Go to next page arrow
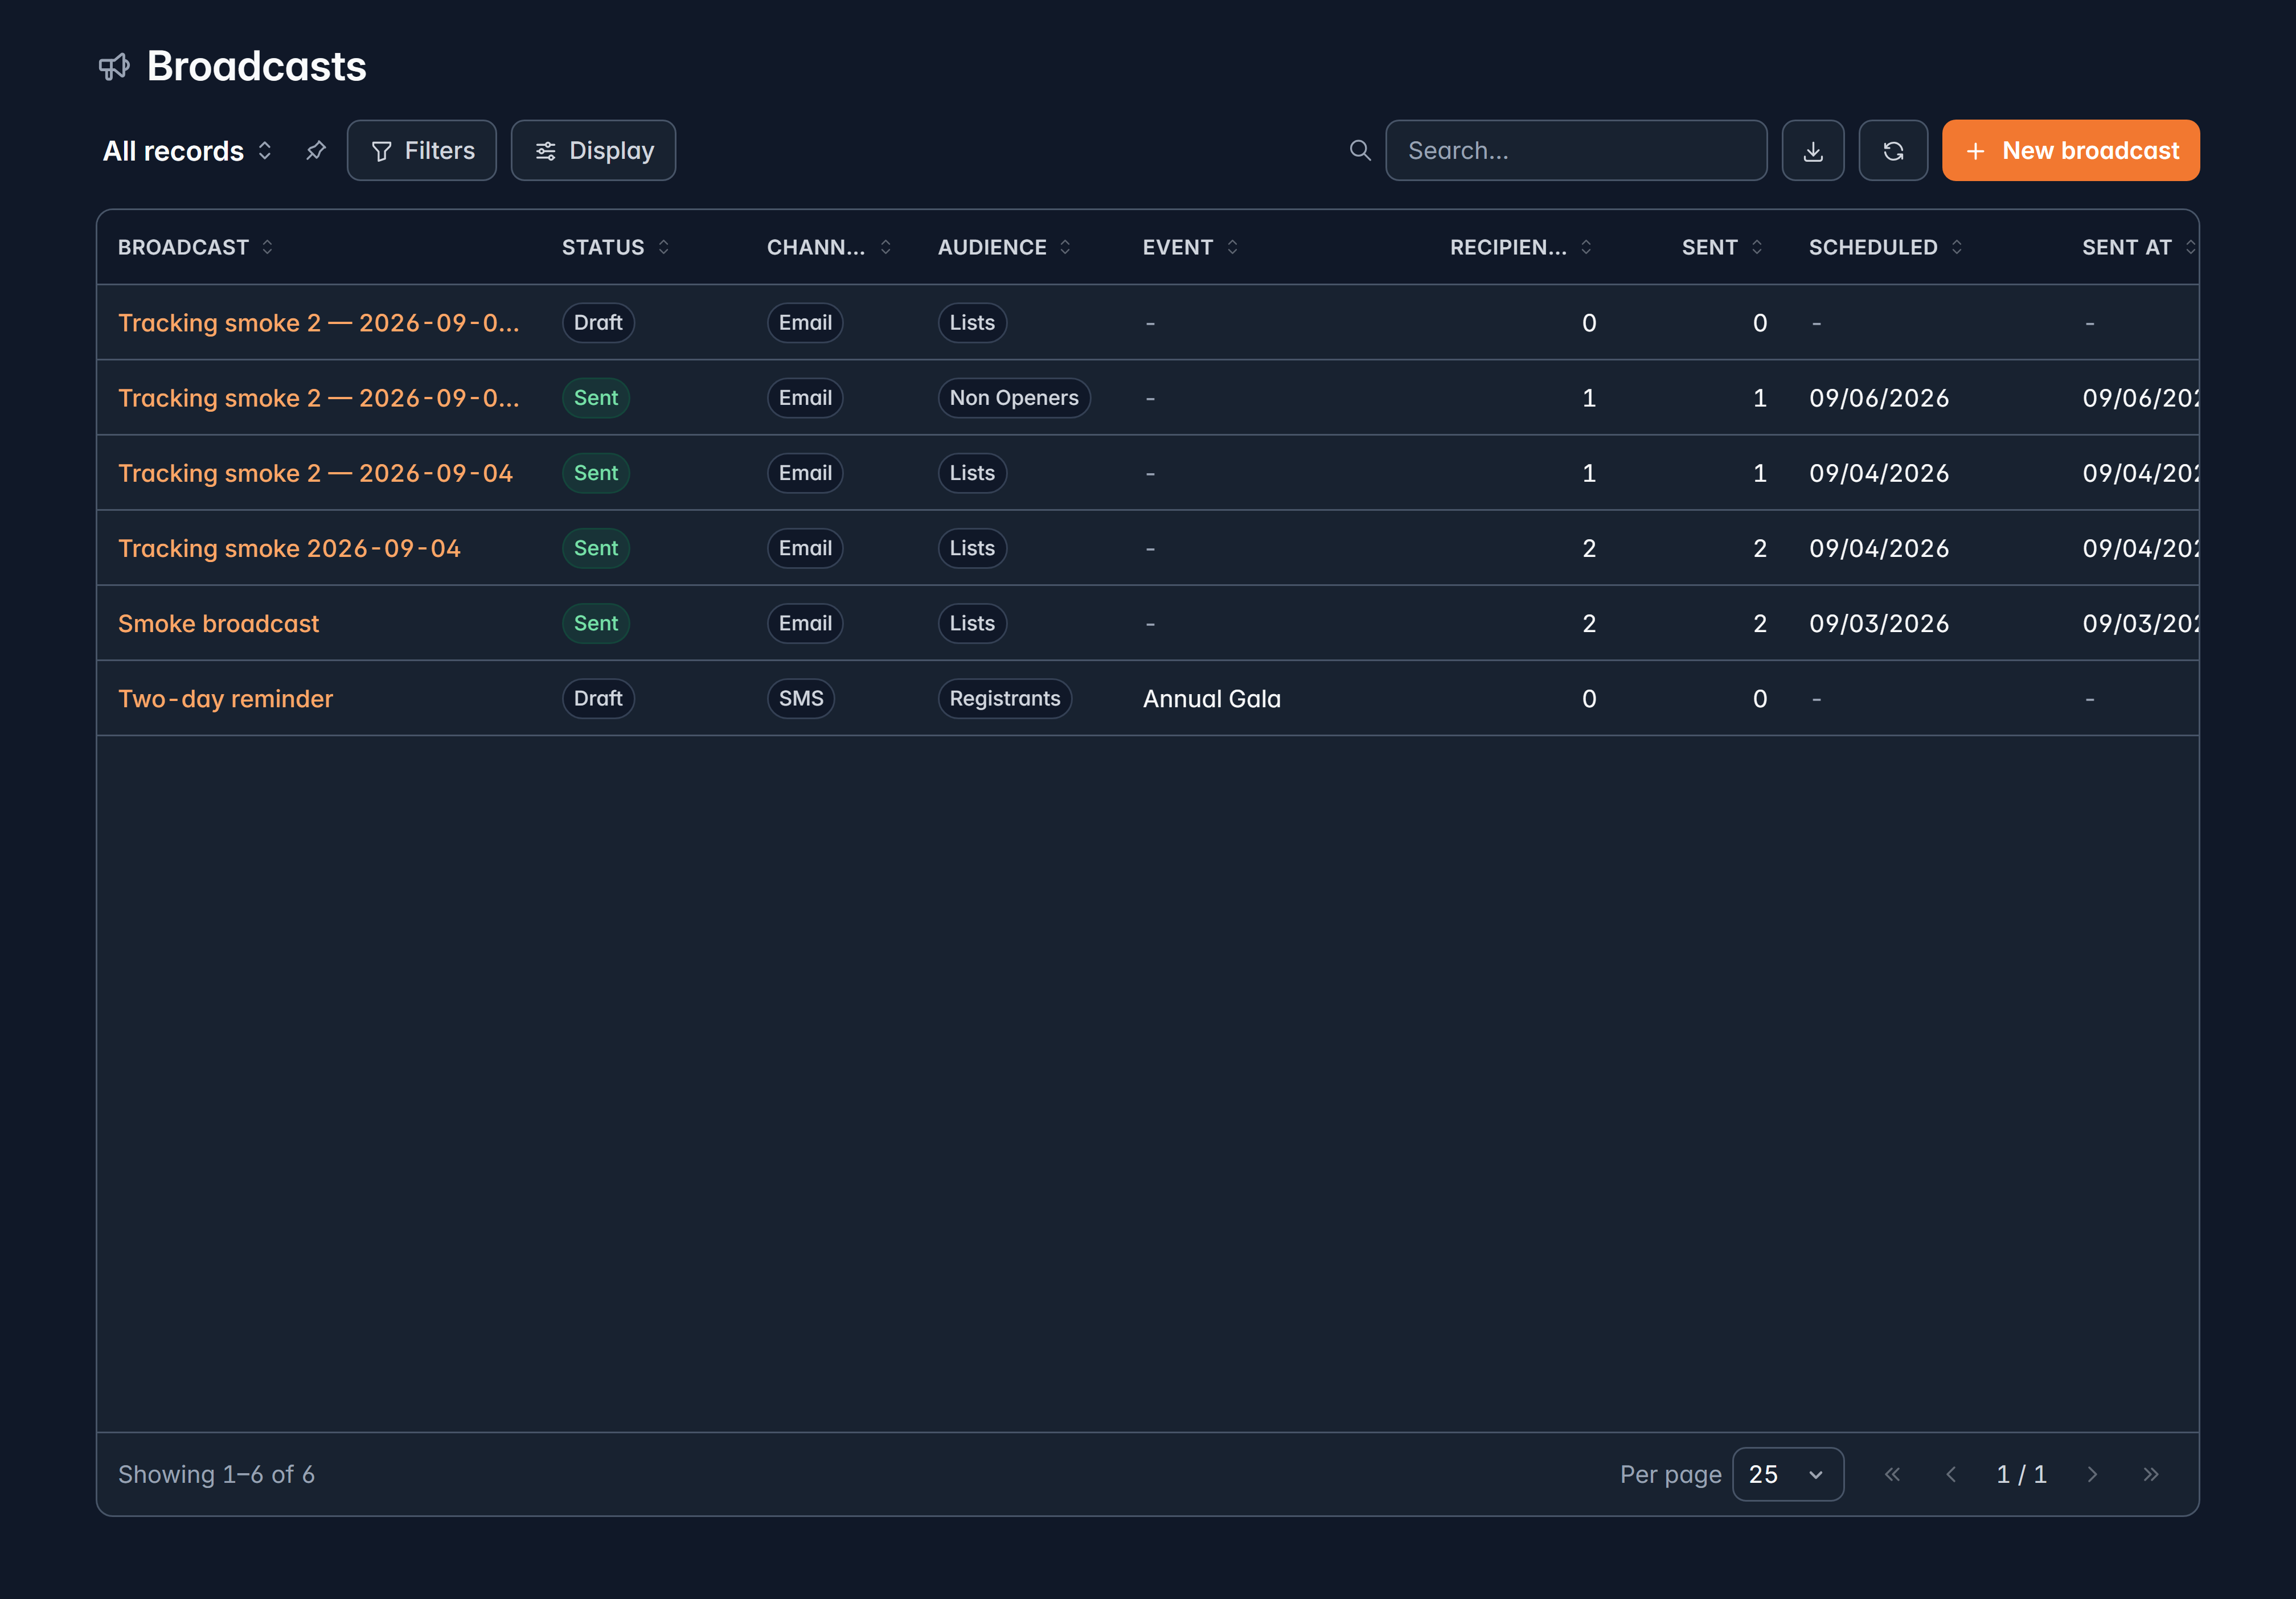This screenshot has width=2296, height=1599. 2092,1474
